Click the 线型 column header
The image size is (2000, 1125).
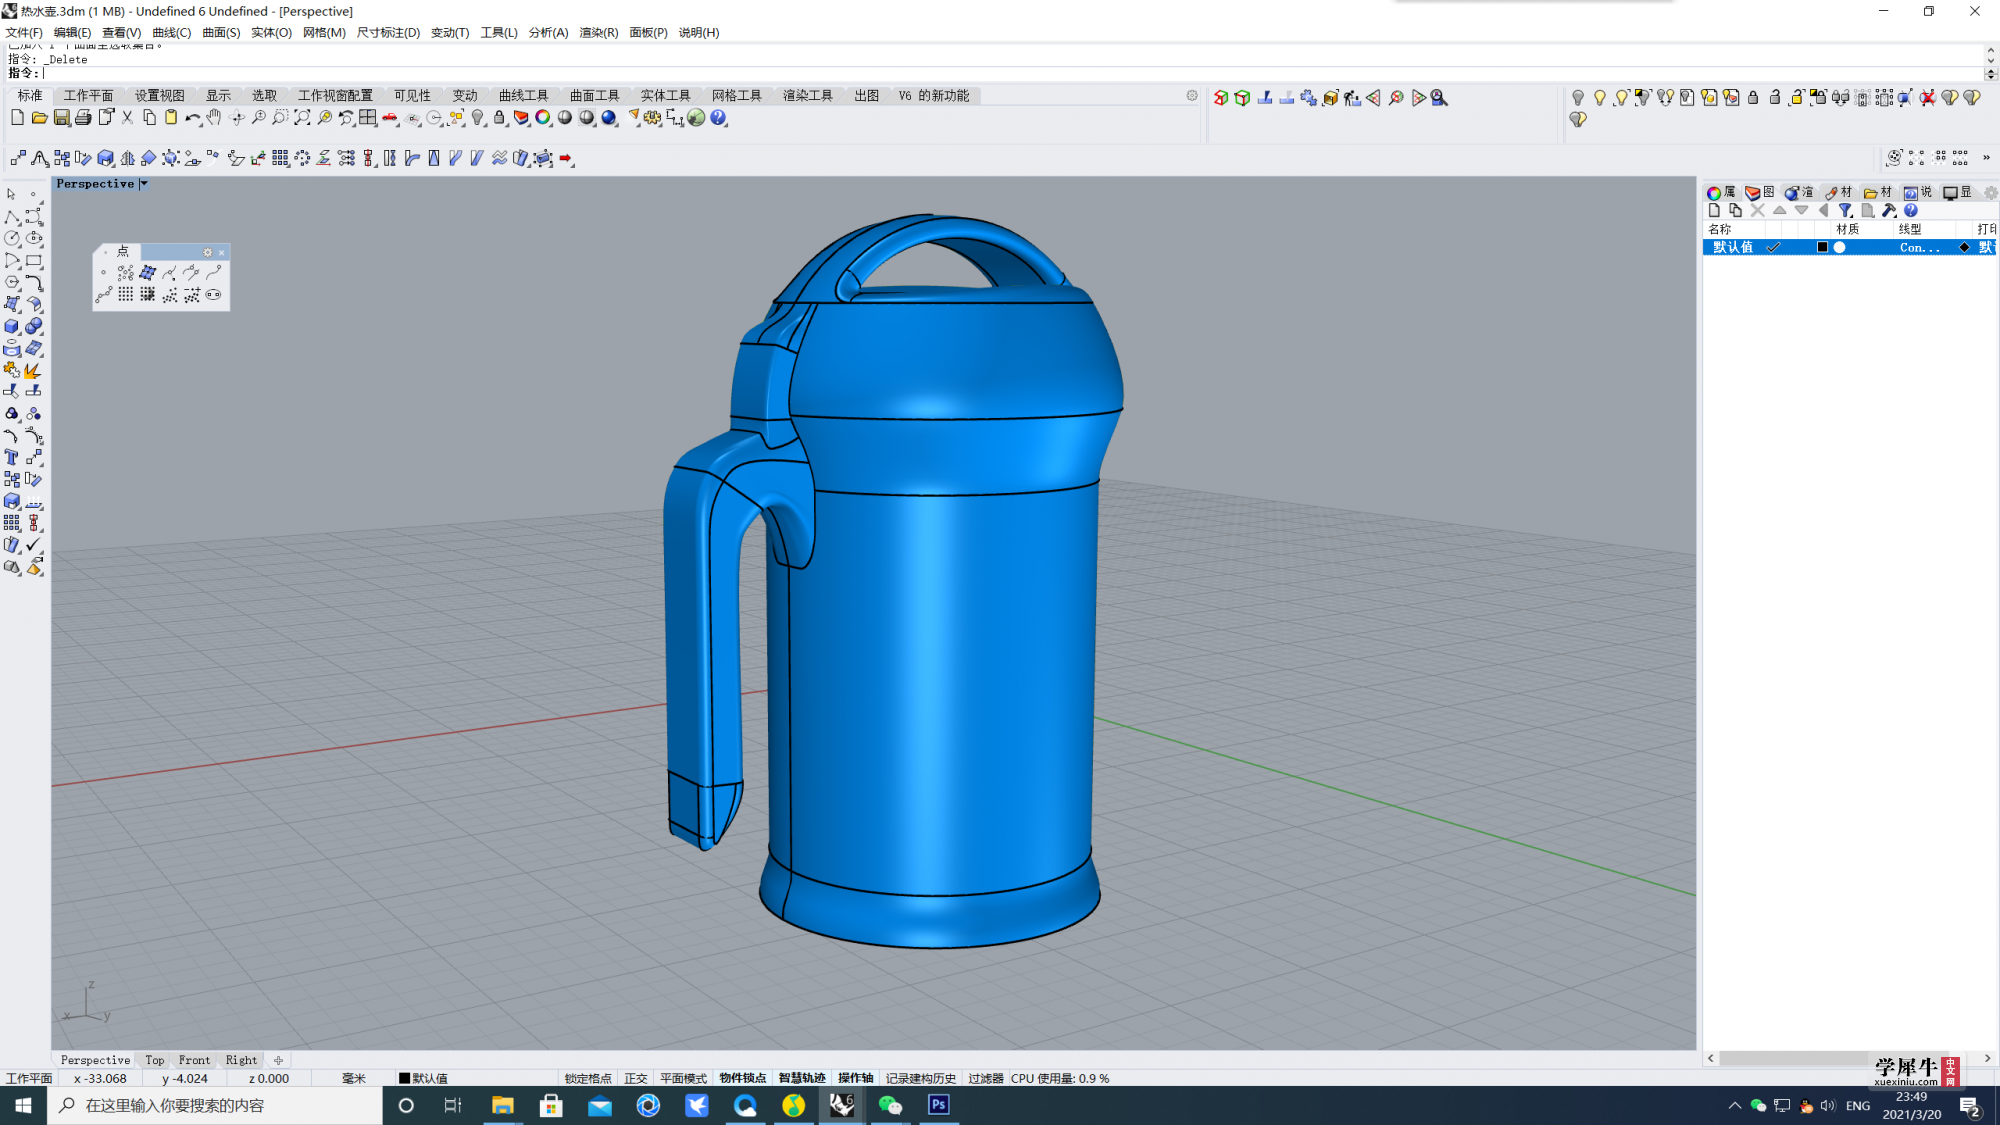(1909, 229)
